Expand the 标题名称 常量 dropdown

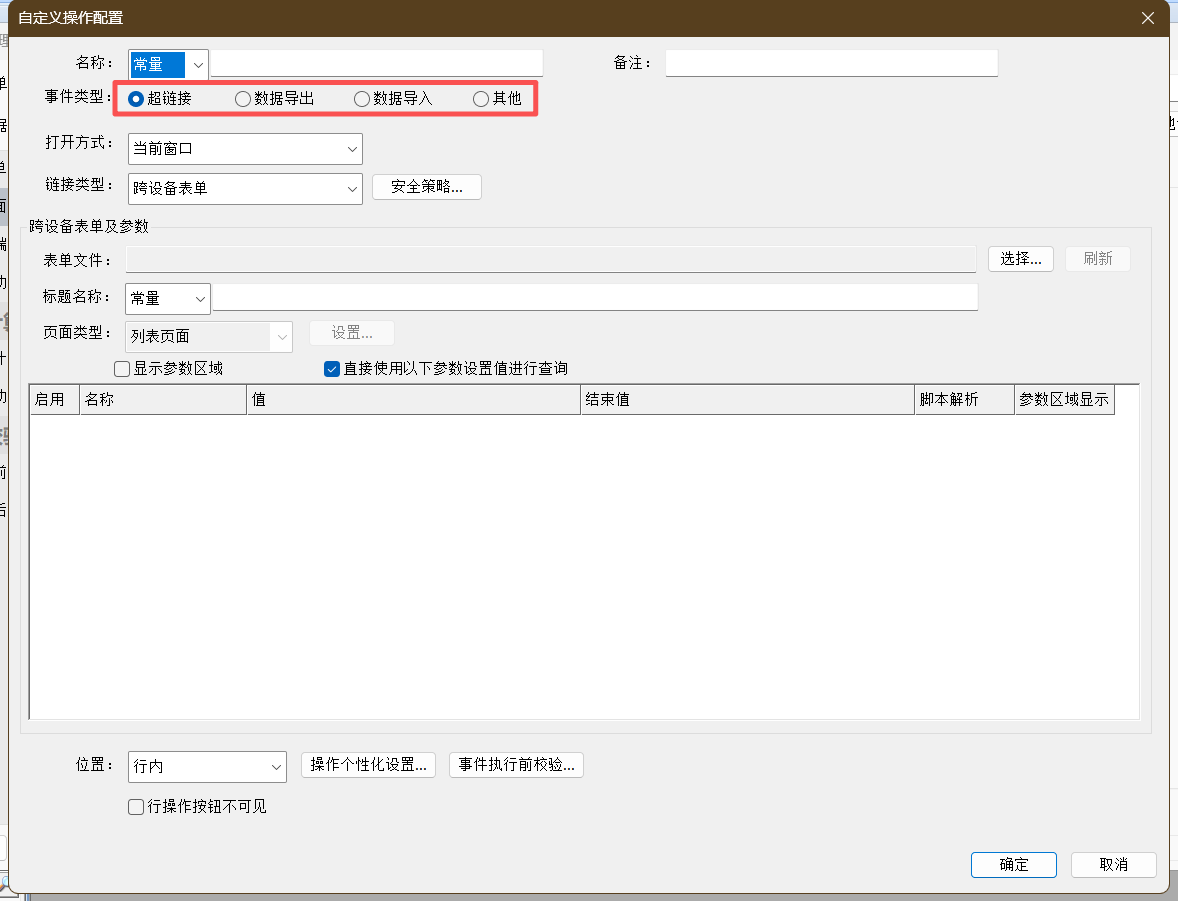click(200, 298)
